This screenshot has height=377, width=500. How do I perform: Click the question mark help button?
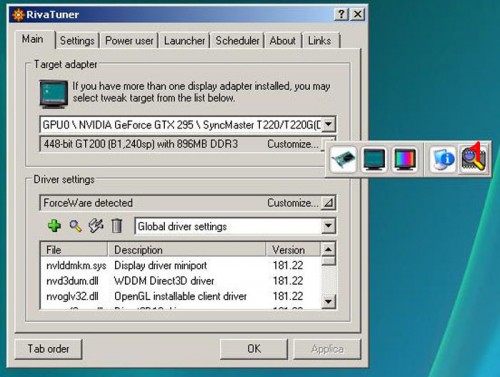point(341,14)
